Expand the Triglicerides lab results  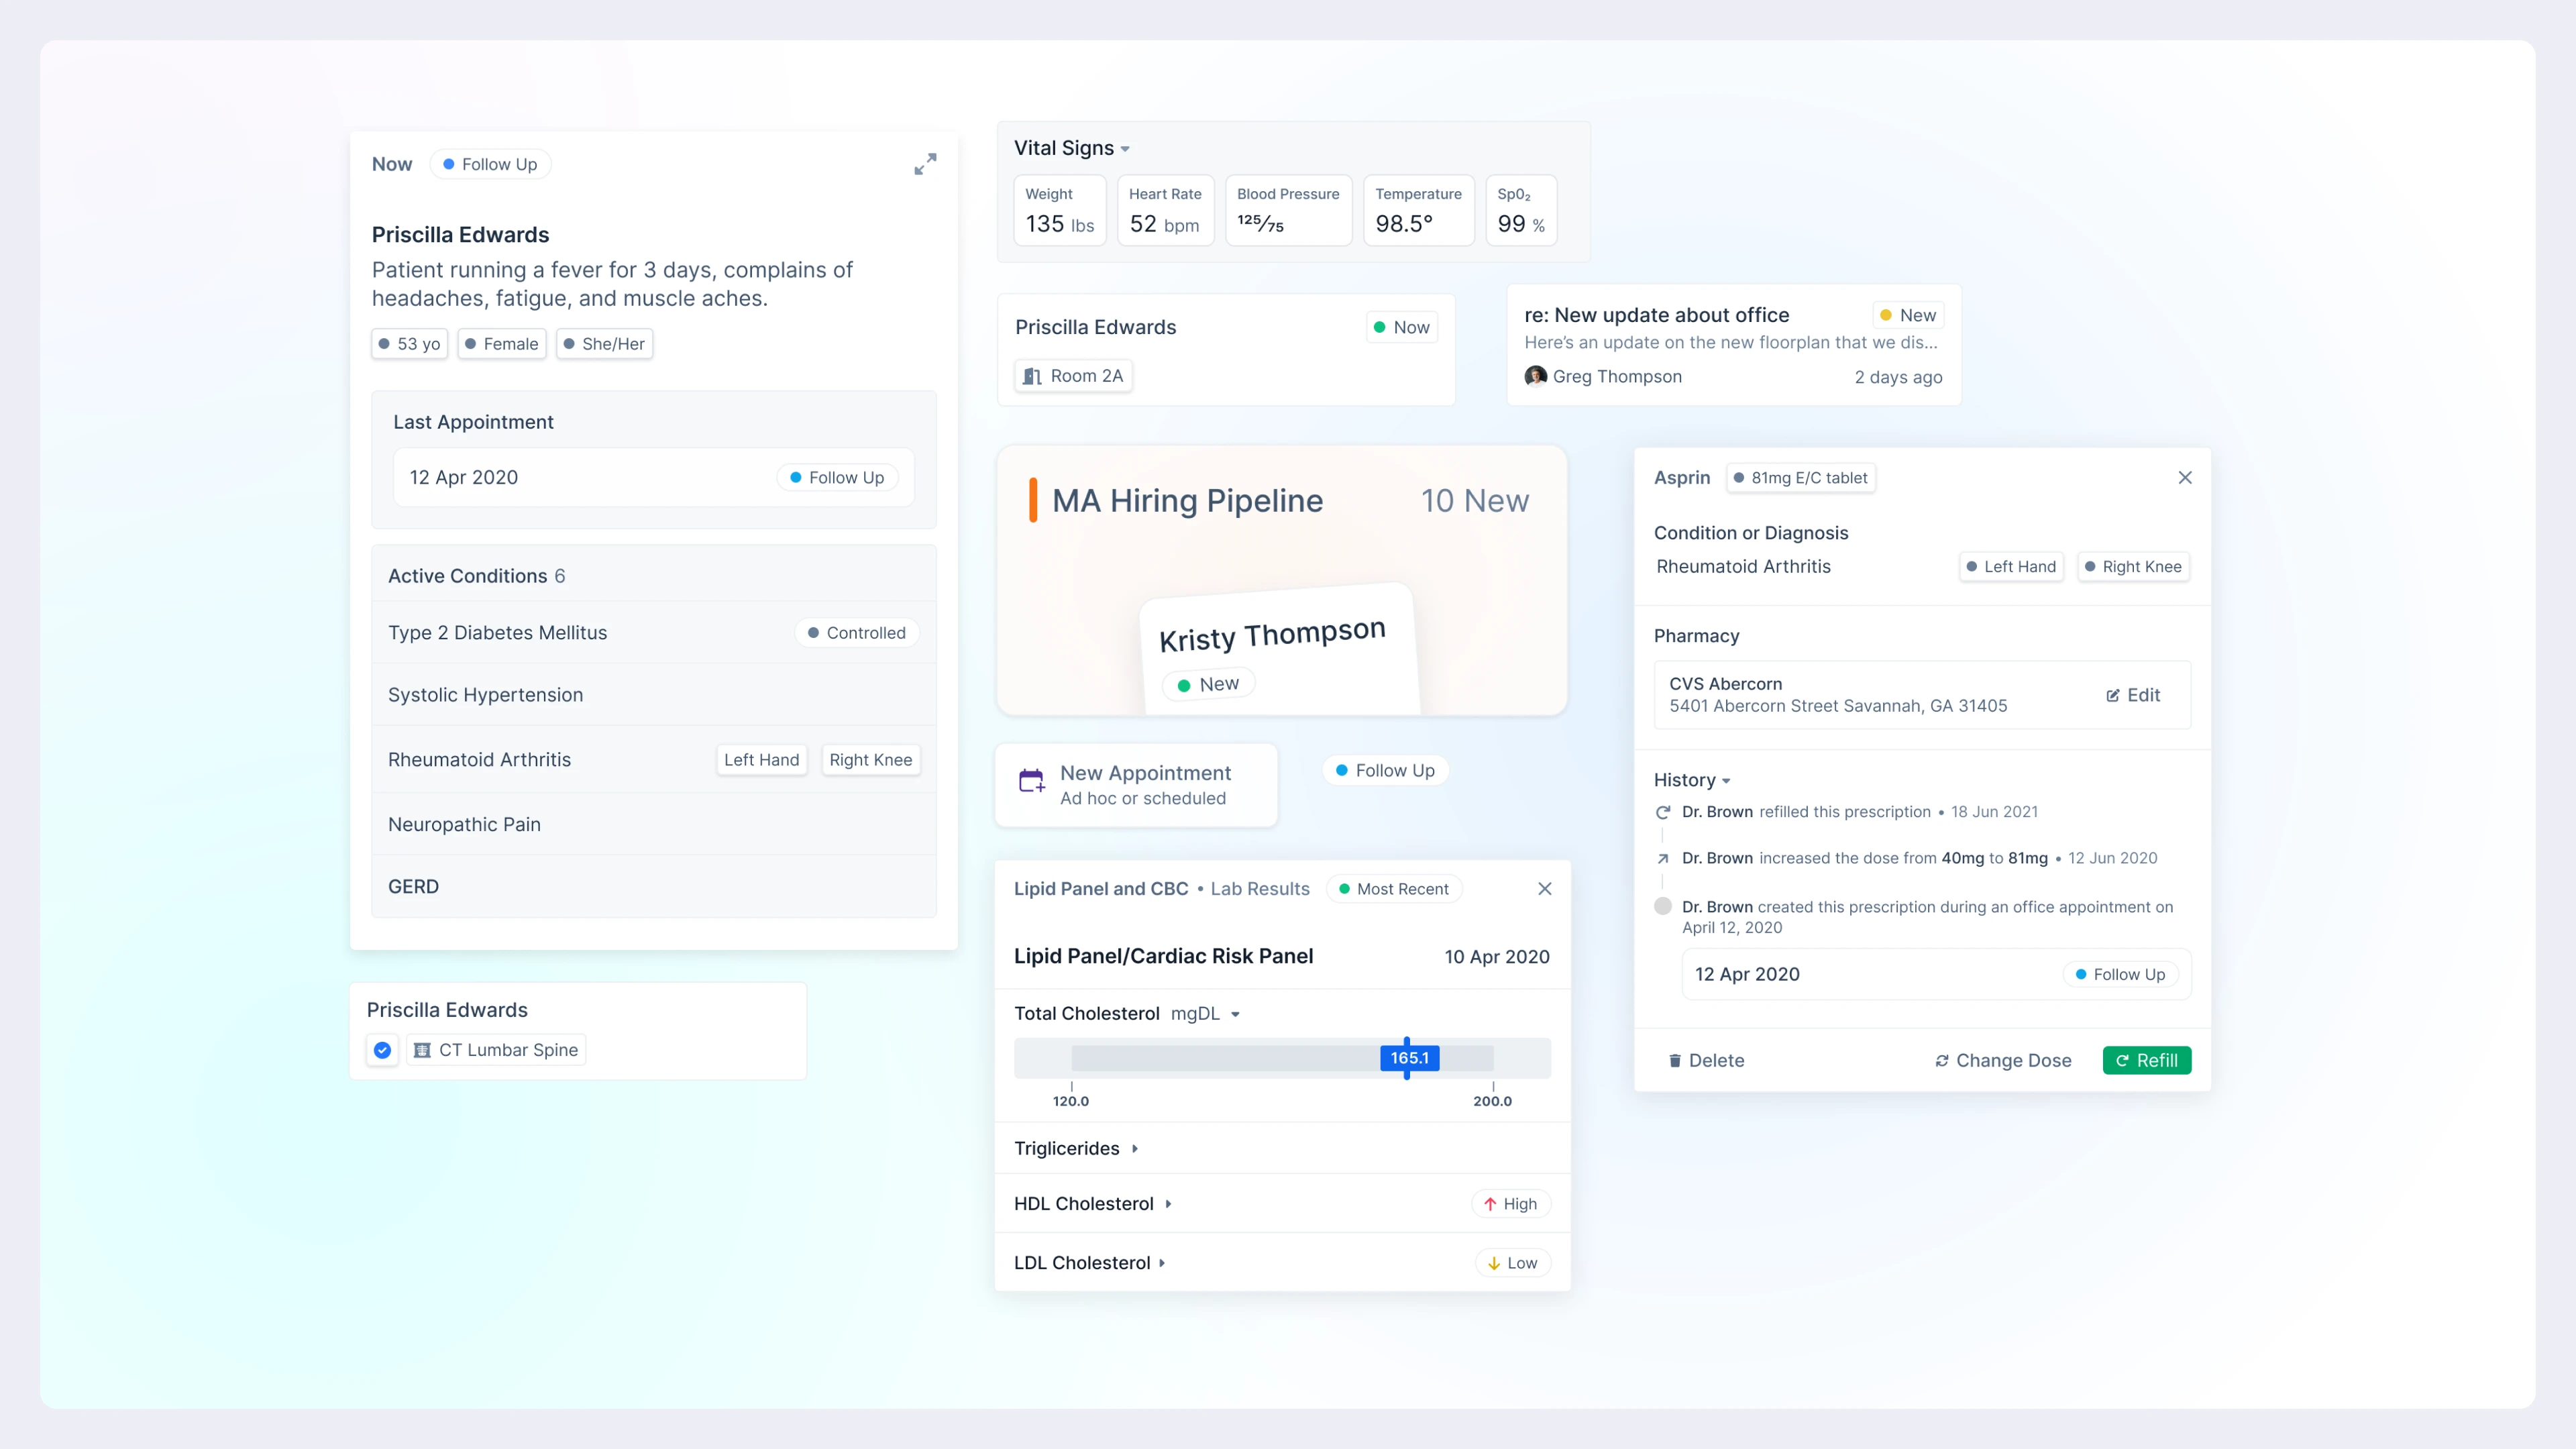point(1135,1148)
